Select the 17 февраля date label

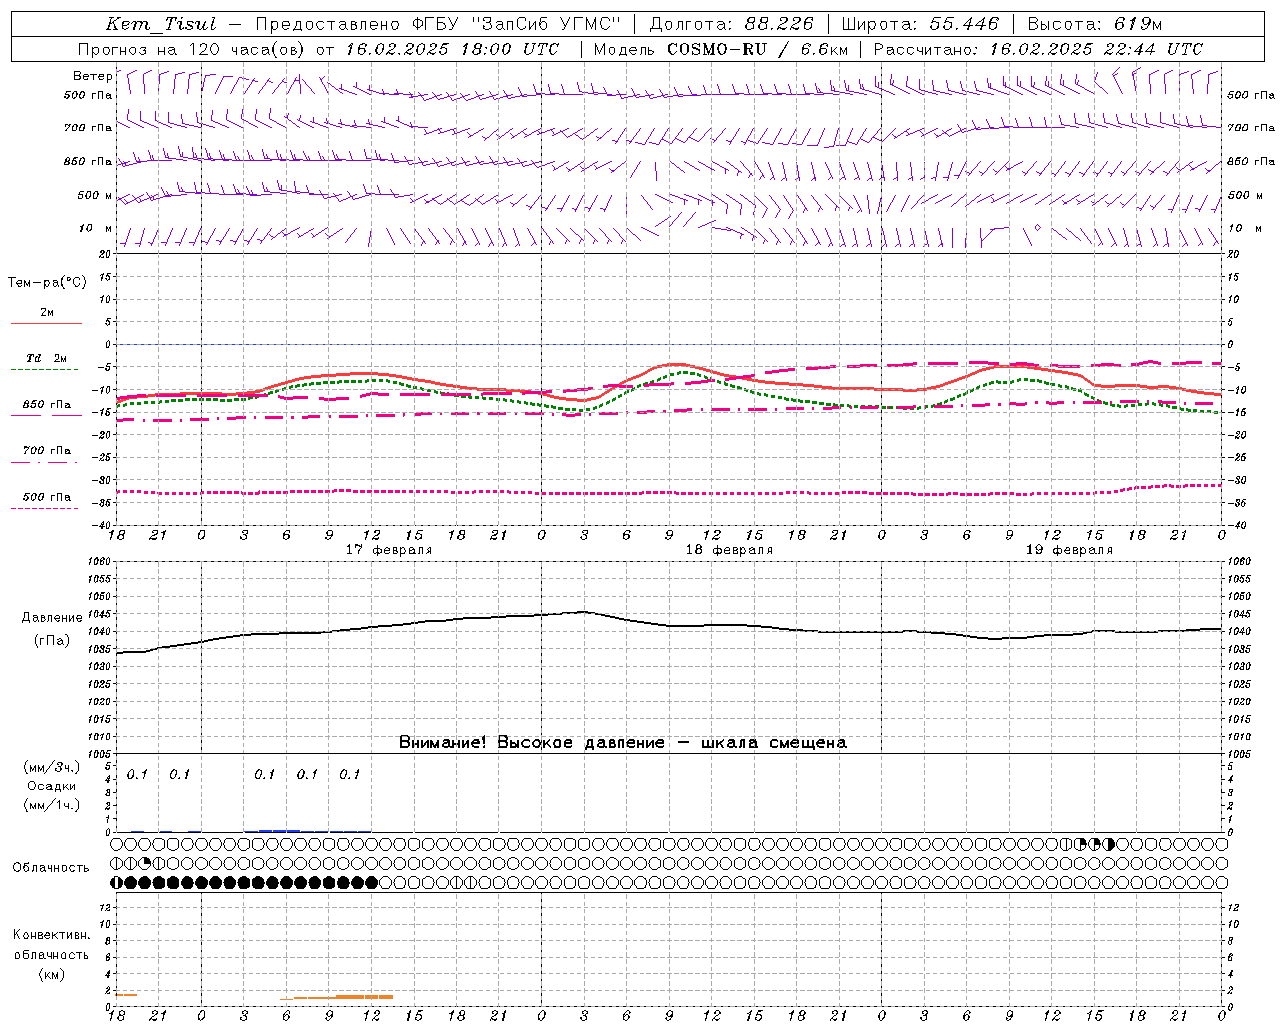(389, 550)
